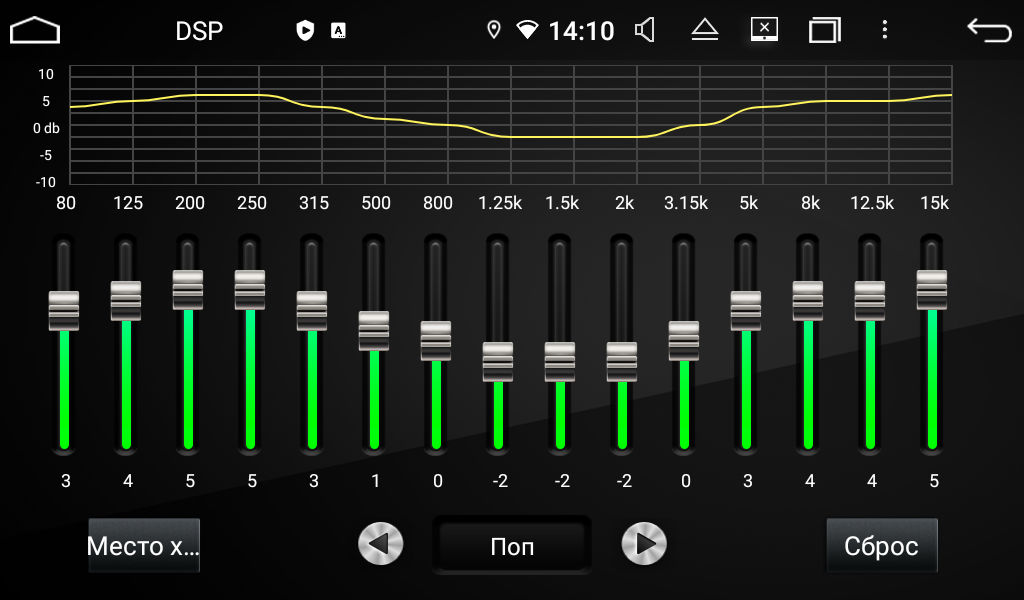Open Wi-Fi status icon
Image resolution: width=1024 pixels, height=600 pixels.
(527, 30)
